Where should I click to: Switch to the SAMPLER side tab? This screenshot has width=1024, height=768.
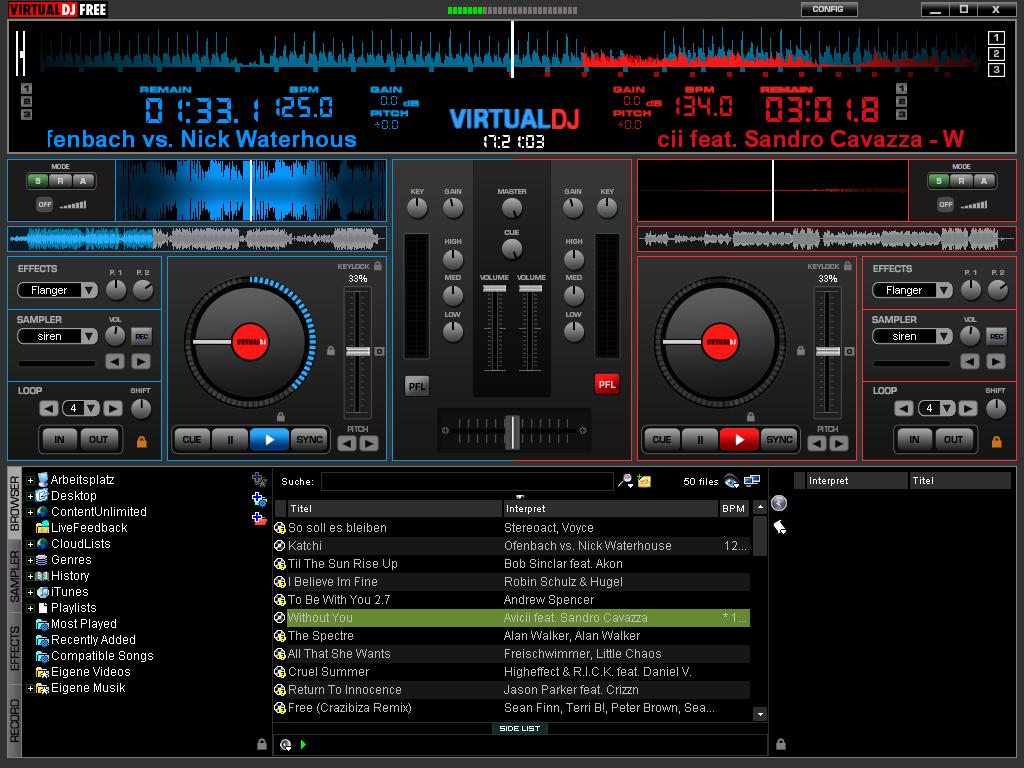[x=14, y=576]
